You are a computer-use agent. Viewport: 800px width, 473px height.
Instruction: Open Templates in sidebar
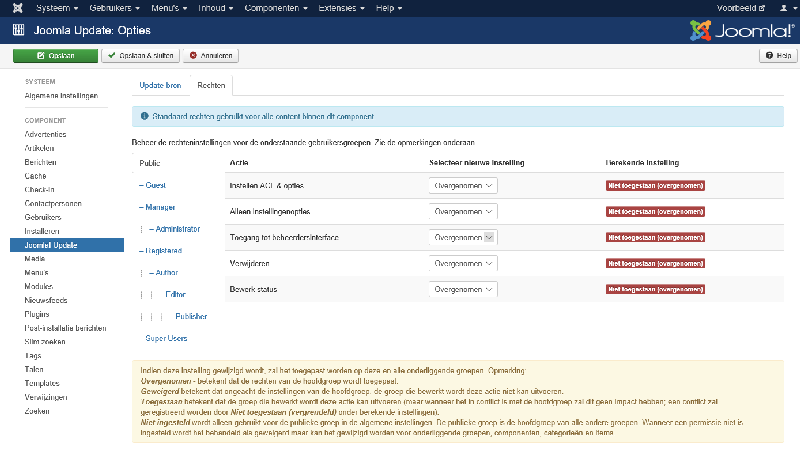tap(42, 383)
